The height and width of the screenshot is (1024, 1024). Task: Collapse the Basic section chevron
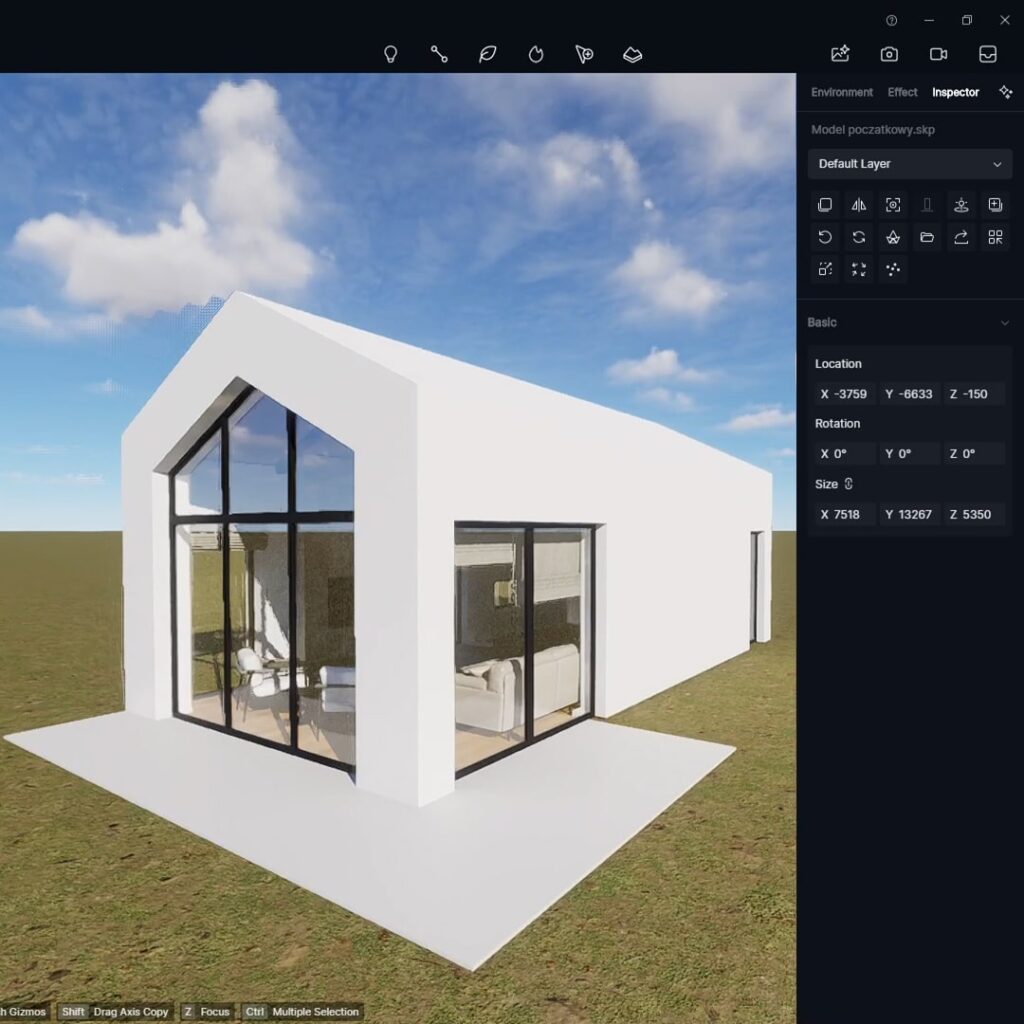pos(1004,323)
